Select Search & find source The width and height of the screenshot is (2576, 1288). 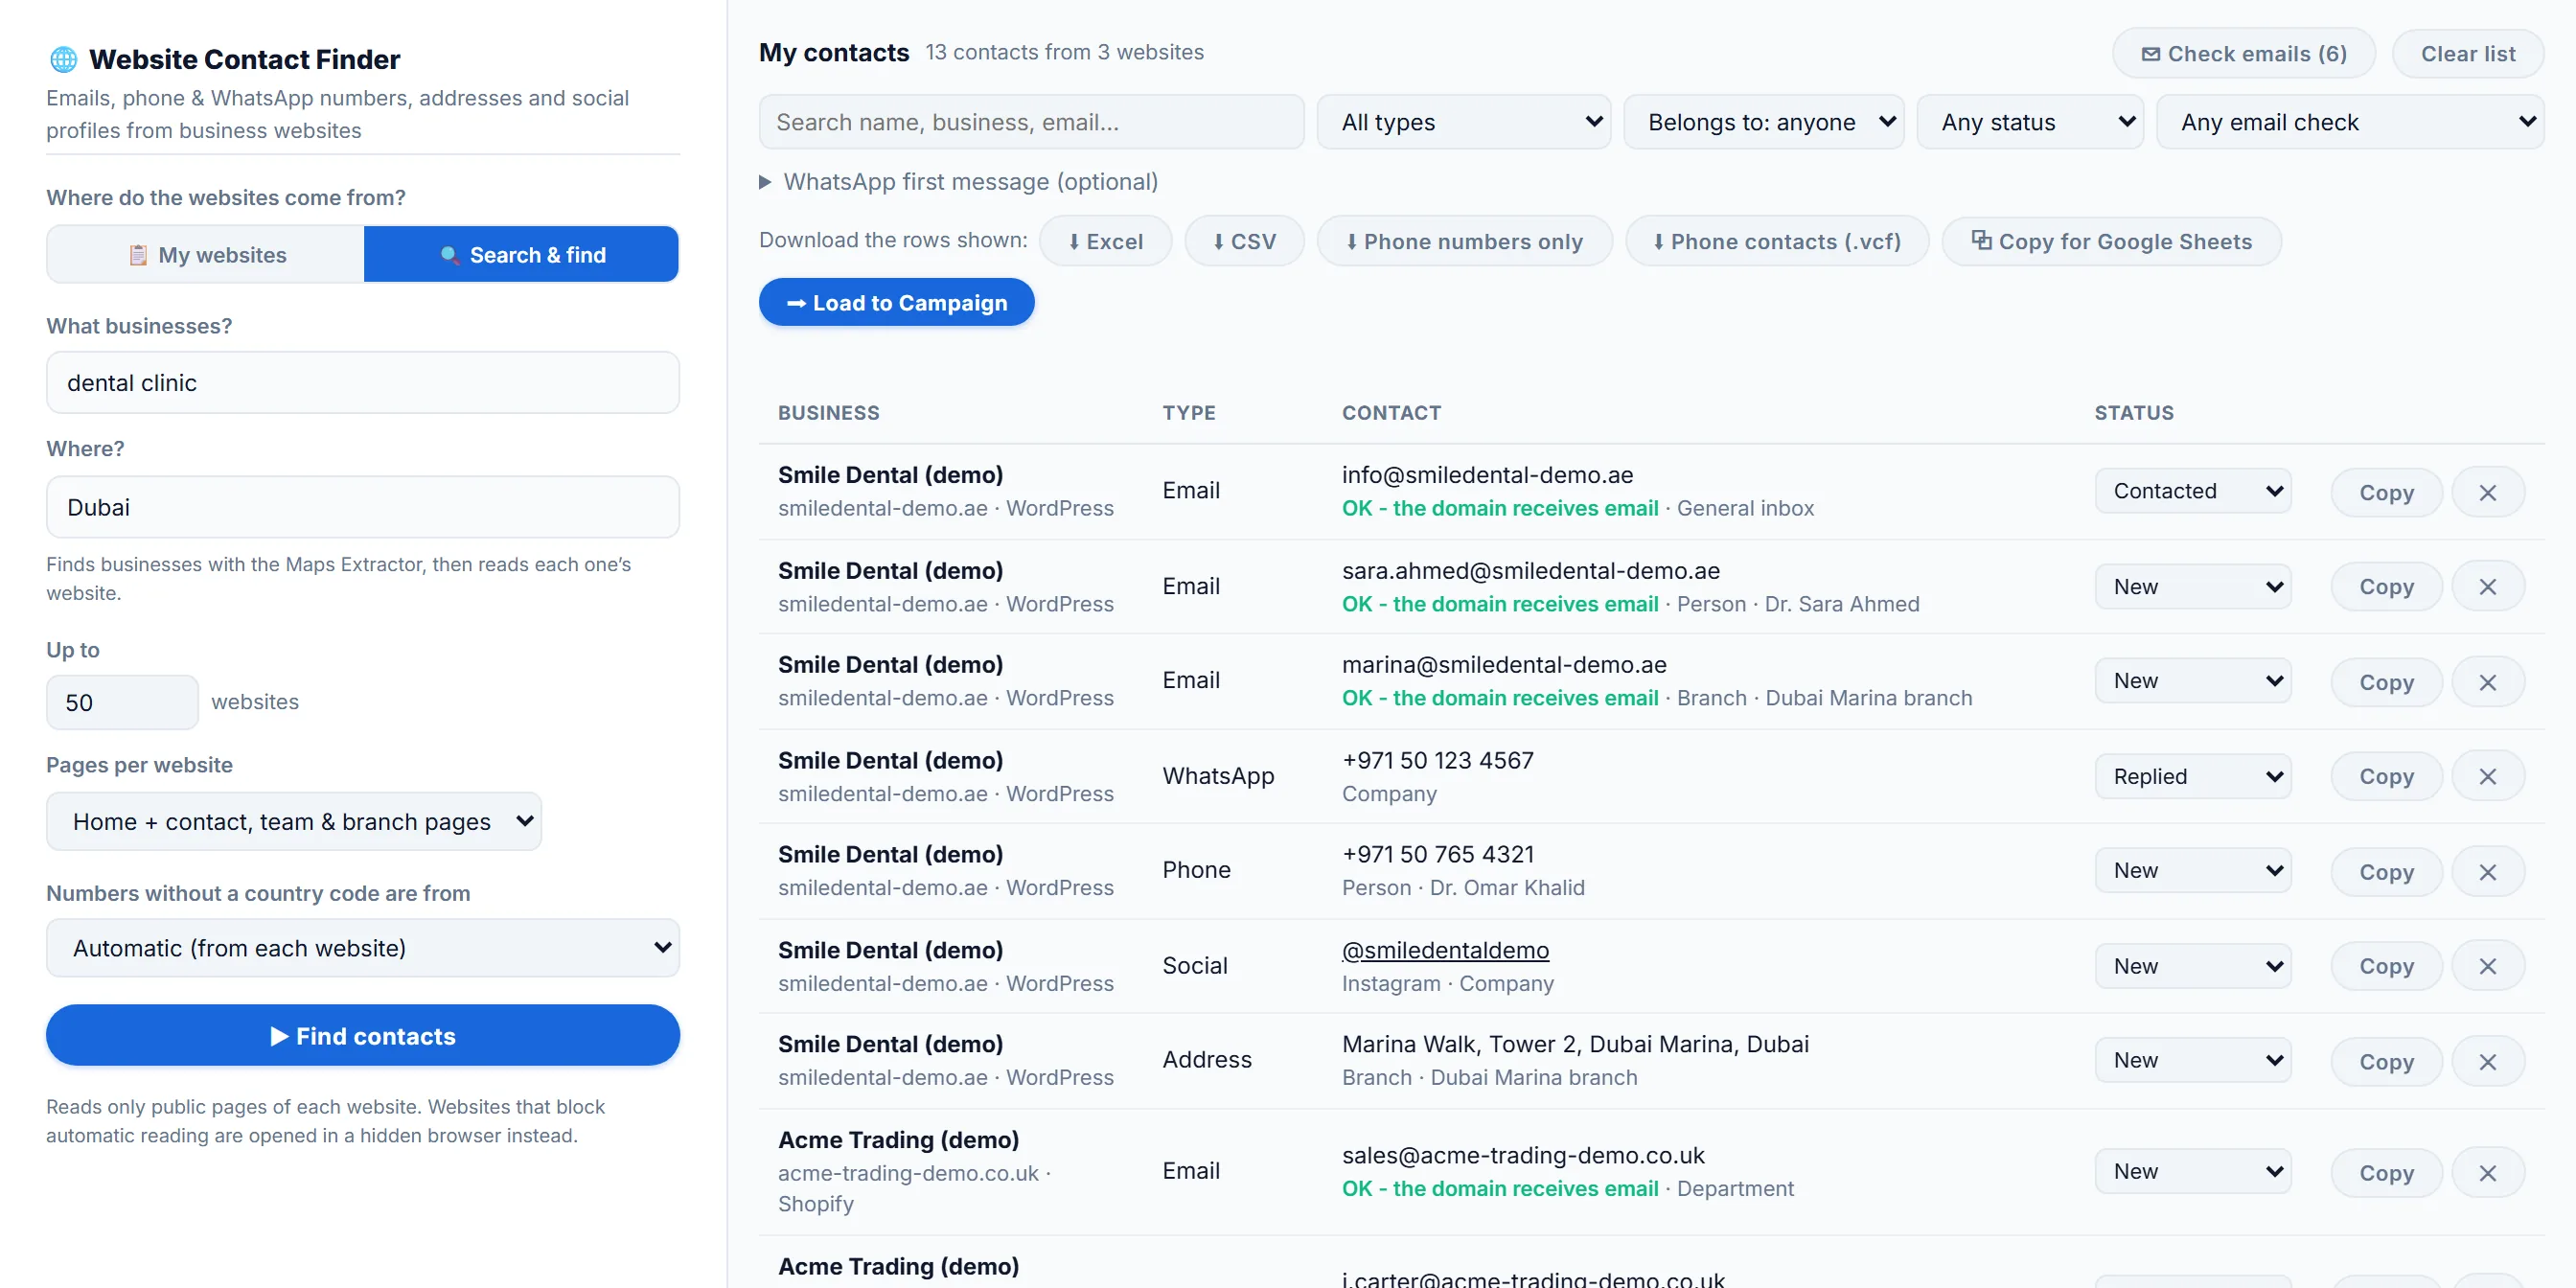click(x=521, y=254)
